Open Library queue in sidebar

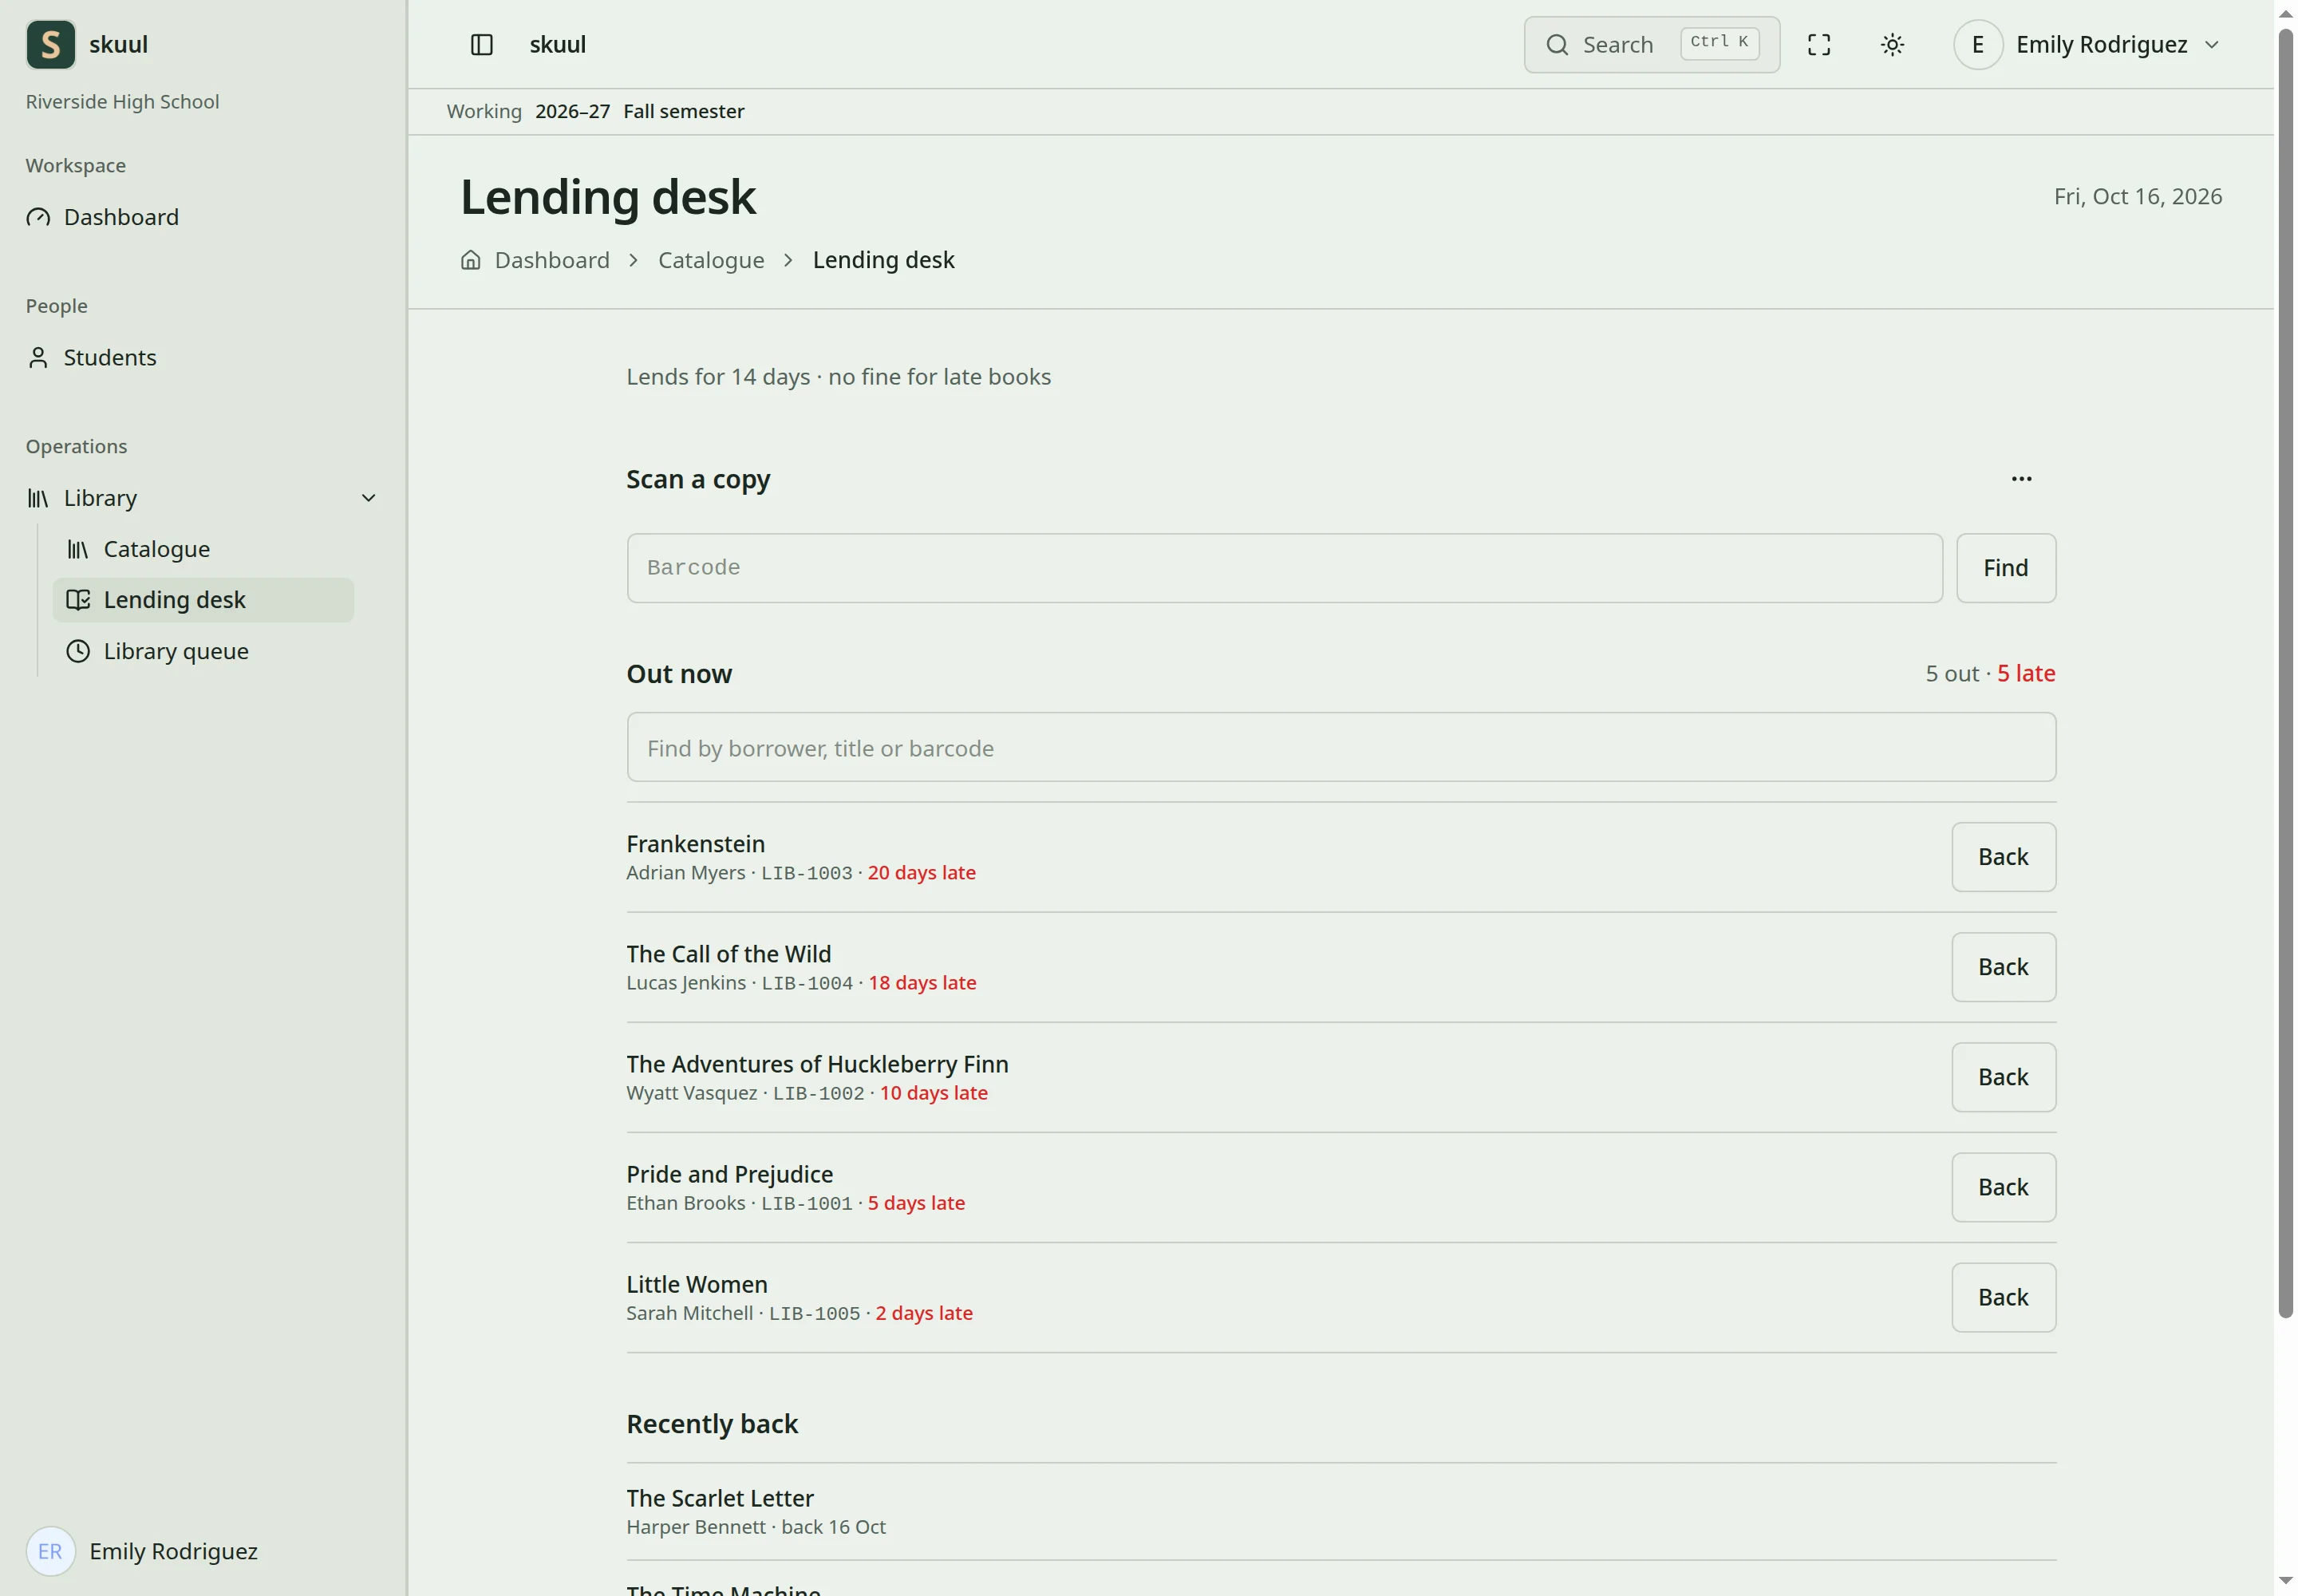pos(203,651)
